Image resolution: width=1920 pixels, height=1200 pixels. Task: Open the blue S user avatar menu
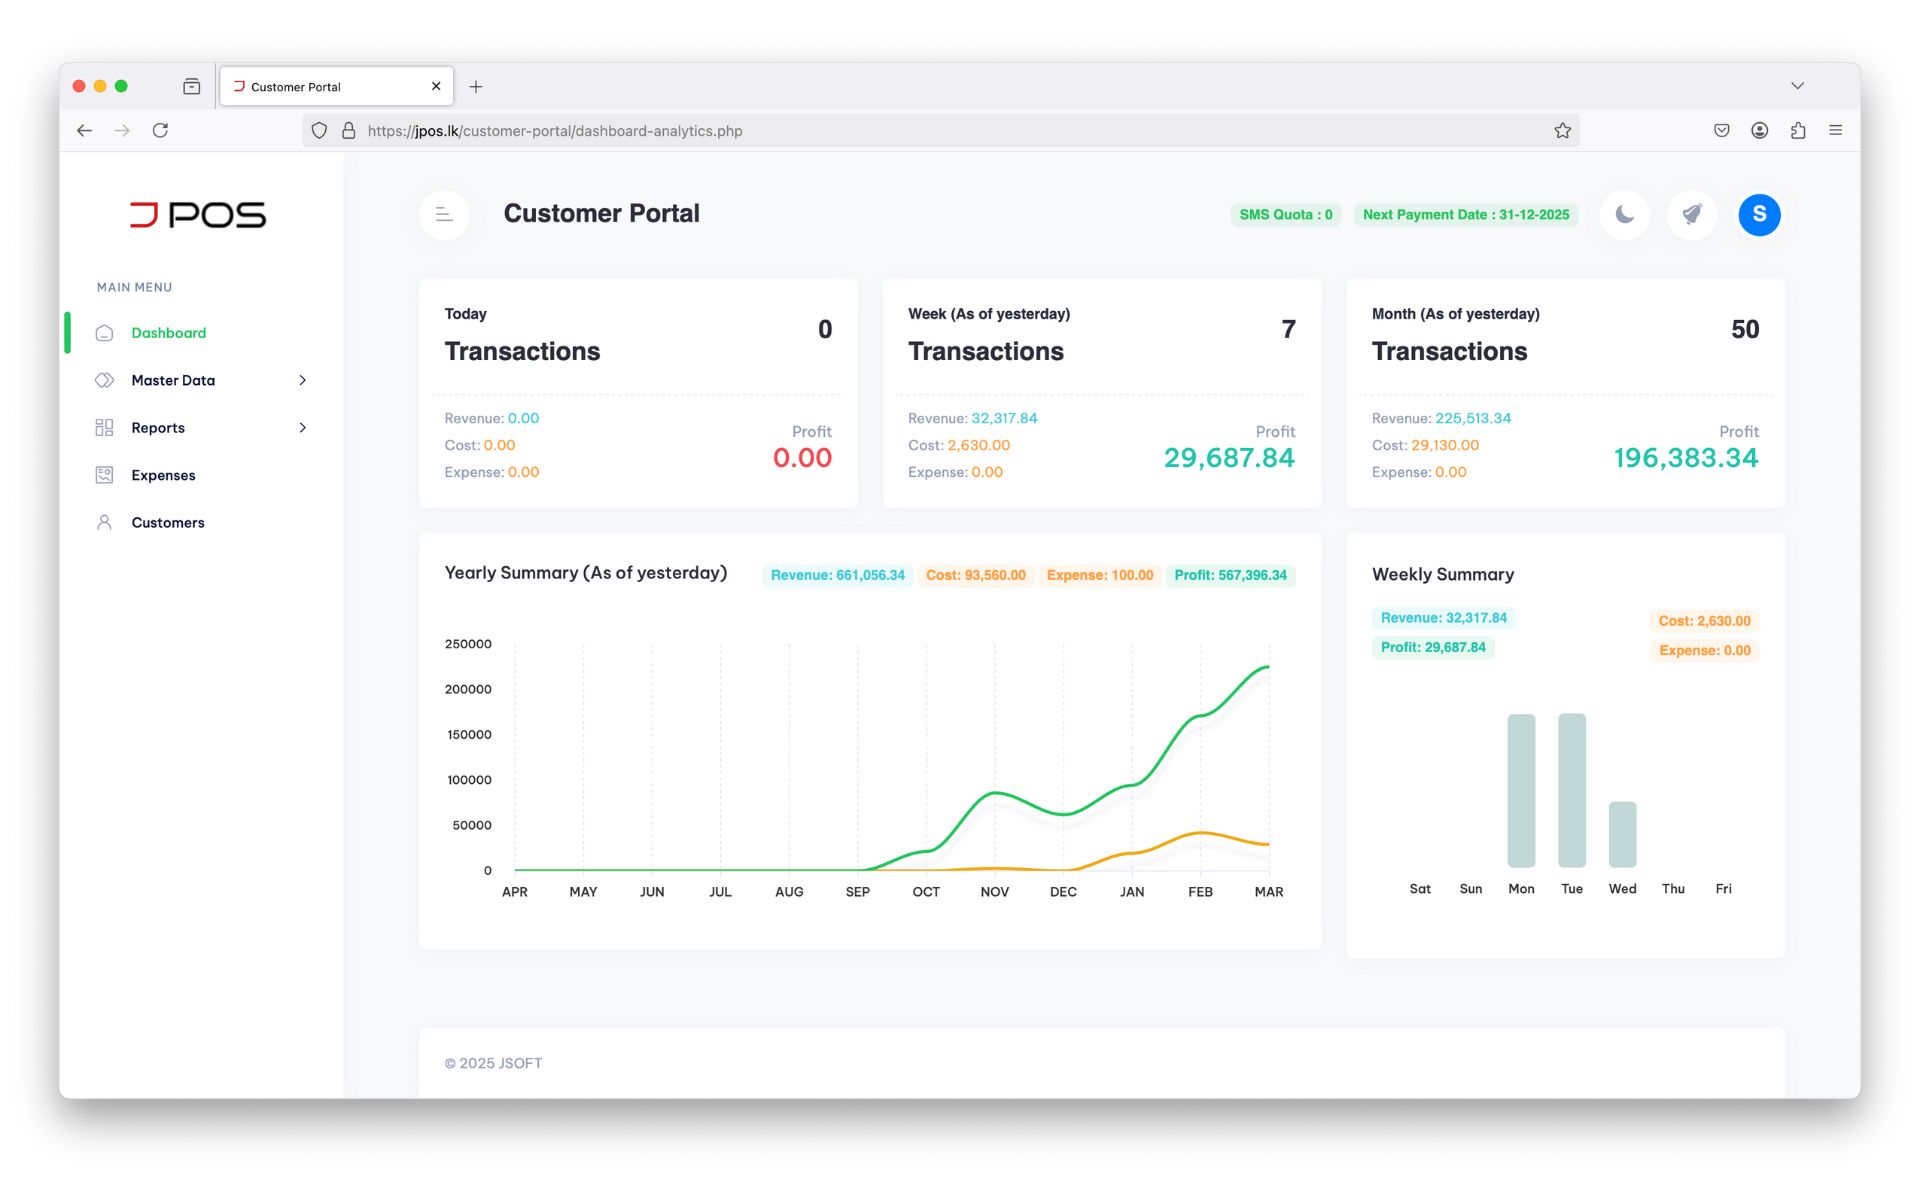click(1759, 214)
